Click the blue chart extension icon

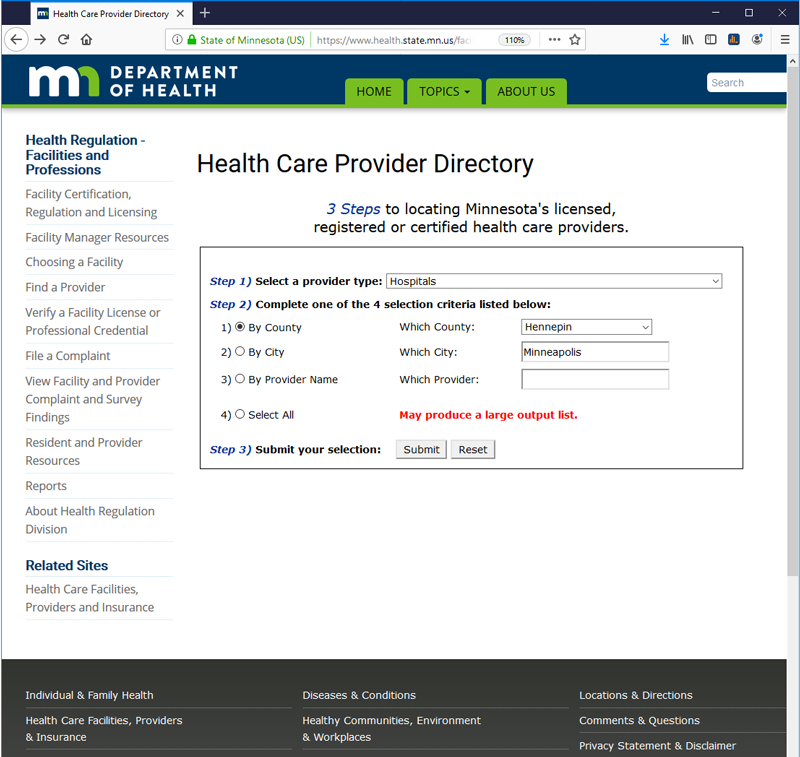click(734, 40)
